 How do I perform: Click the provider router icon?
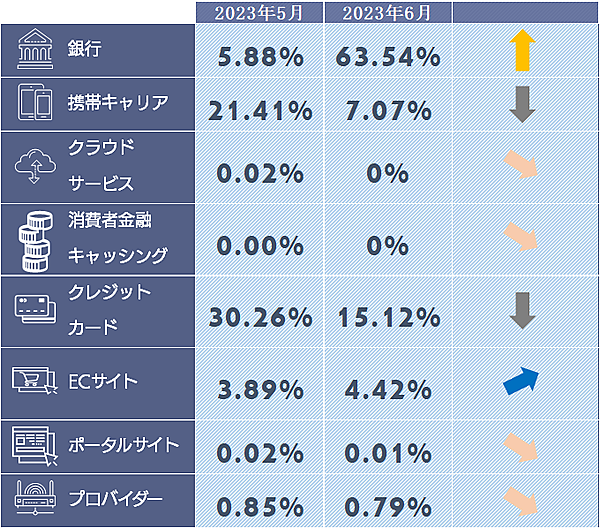[35, 497]
